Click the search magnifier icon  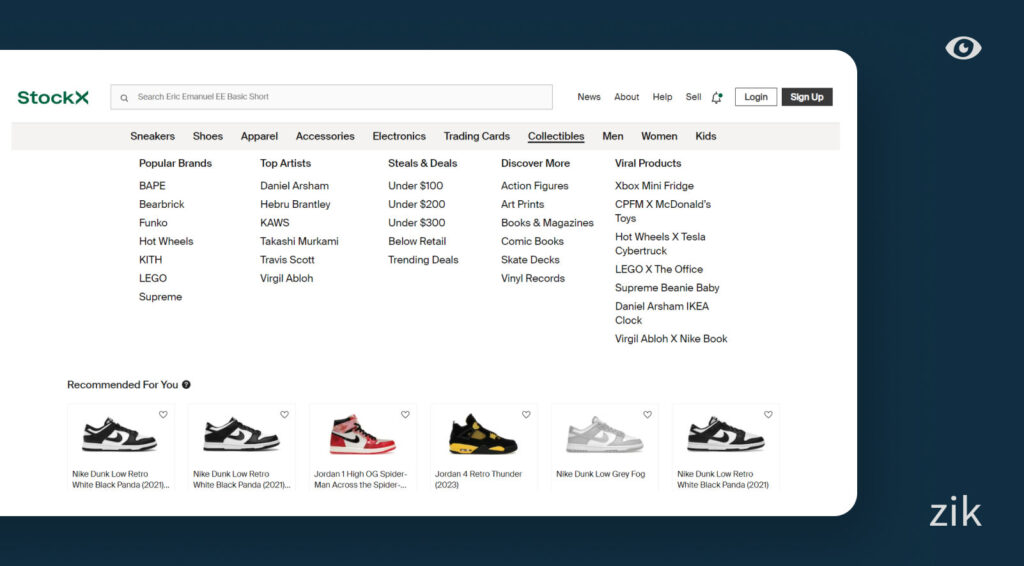[x=125, y=98]
